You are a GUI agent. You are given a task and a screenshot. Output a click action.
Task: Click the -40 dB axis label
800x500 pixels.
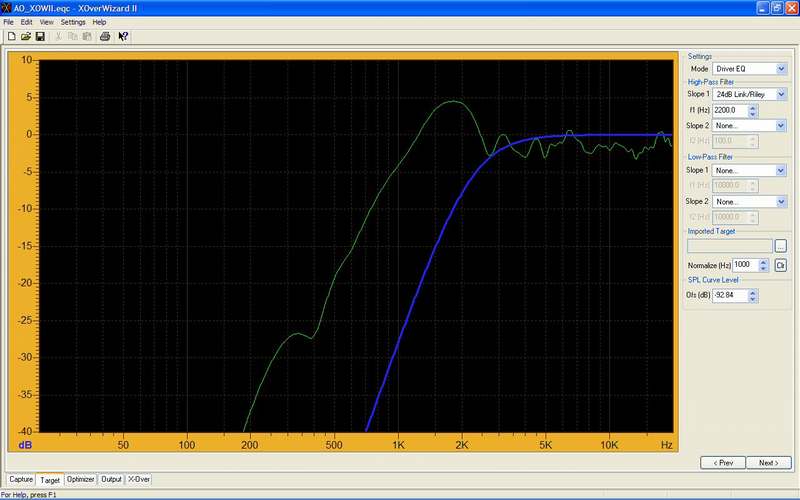[x=25, y=432]
